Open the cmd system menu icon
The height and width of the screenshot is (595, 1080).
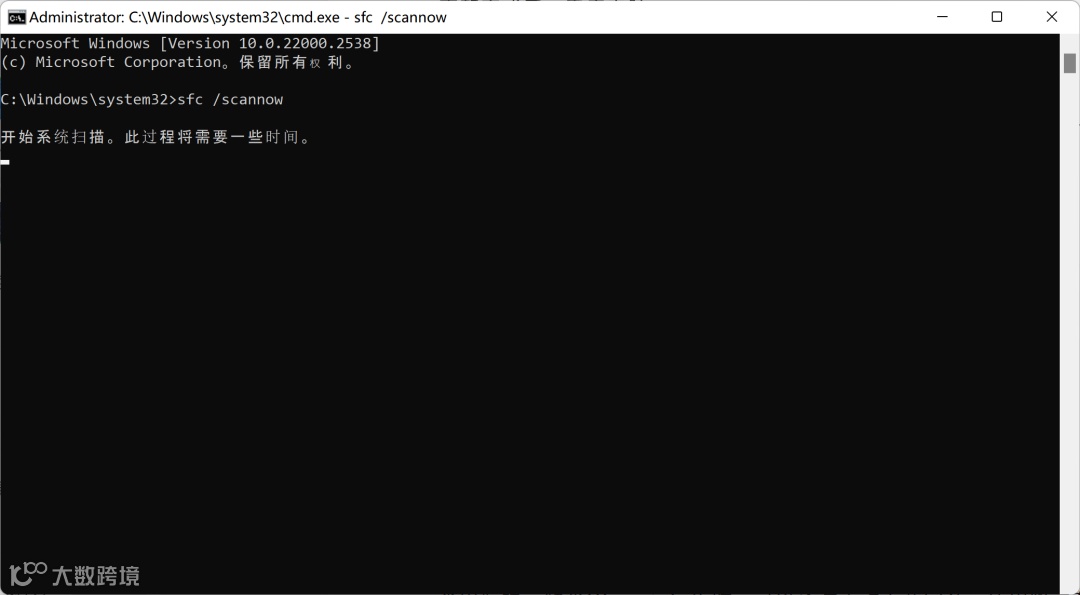[17, 17]
